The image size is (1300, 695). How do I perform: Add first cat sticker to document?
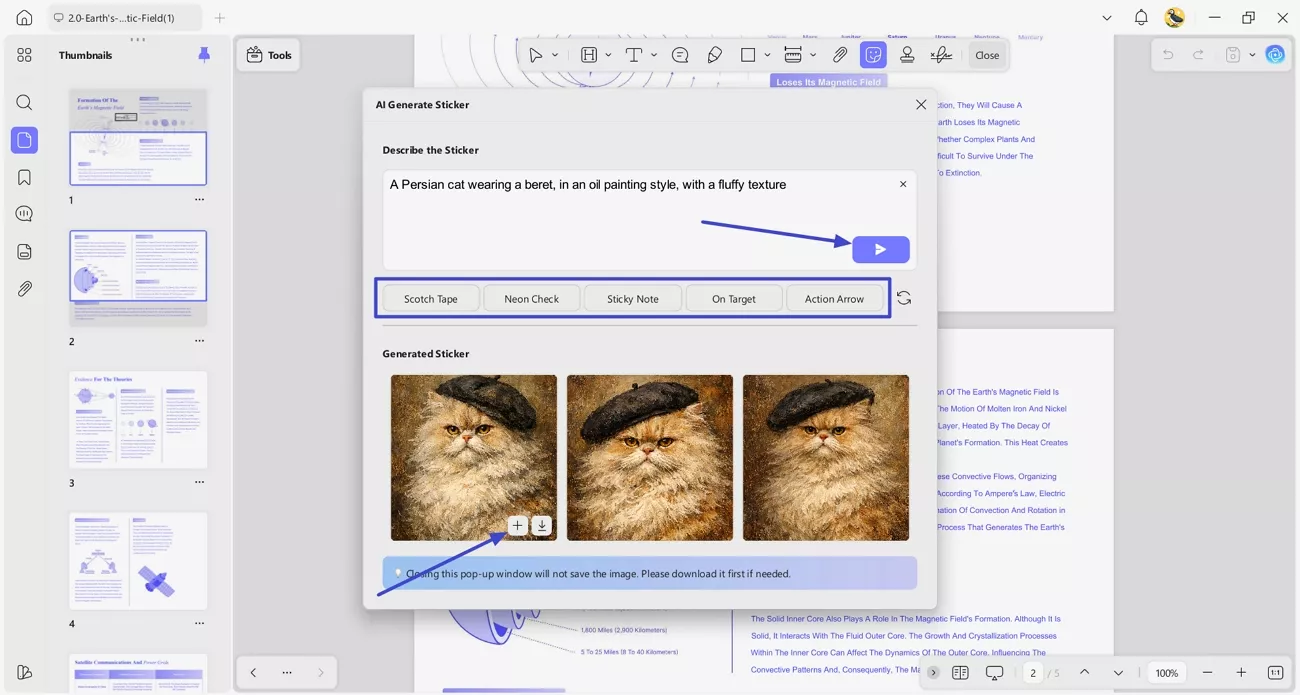click(x=517, y=525)
